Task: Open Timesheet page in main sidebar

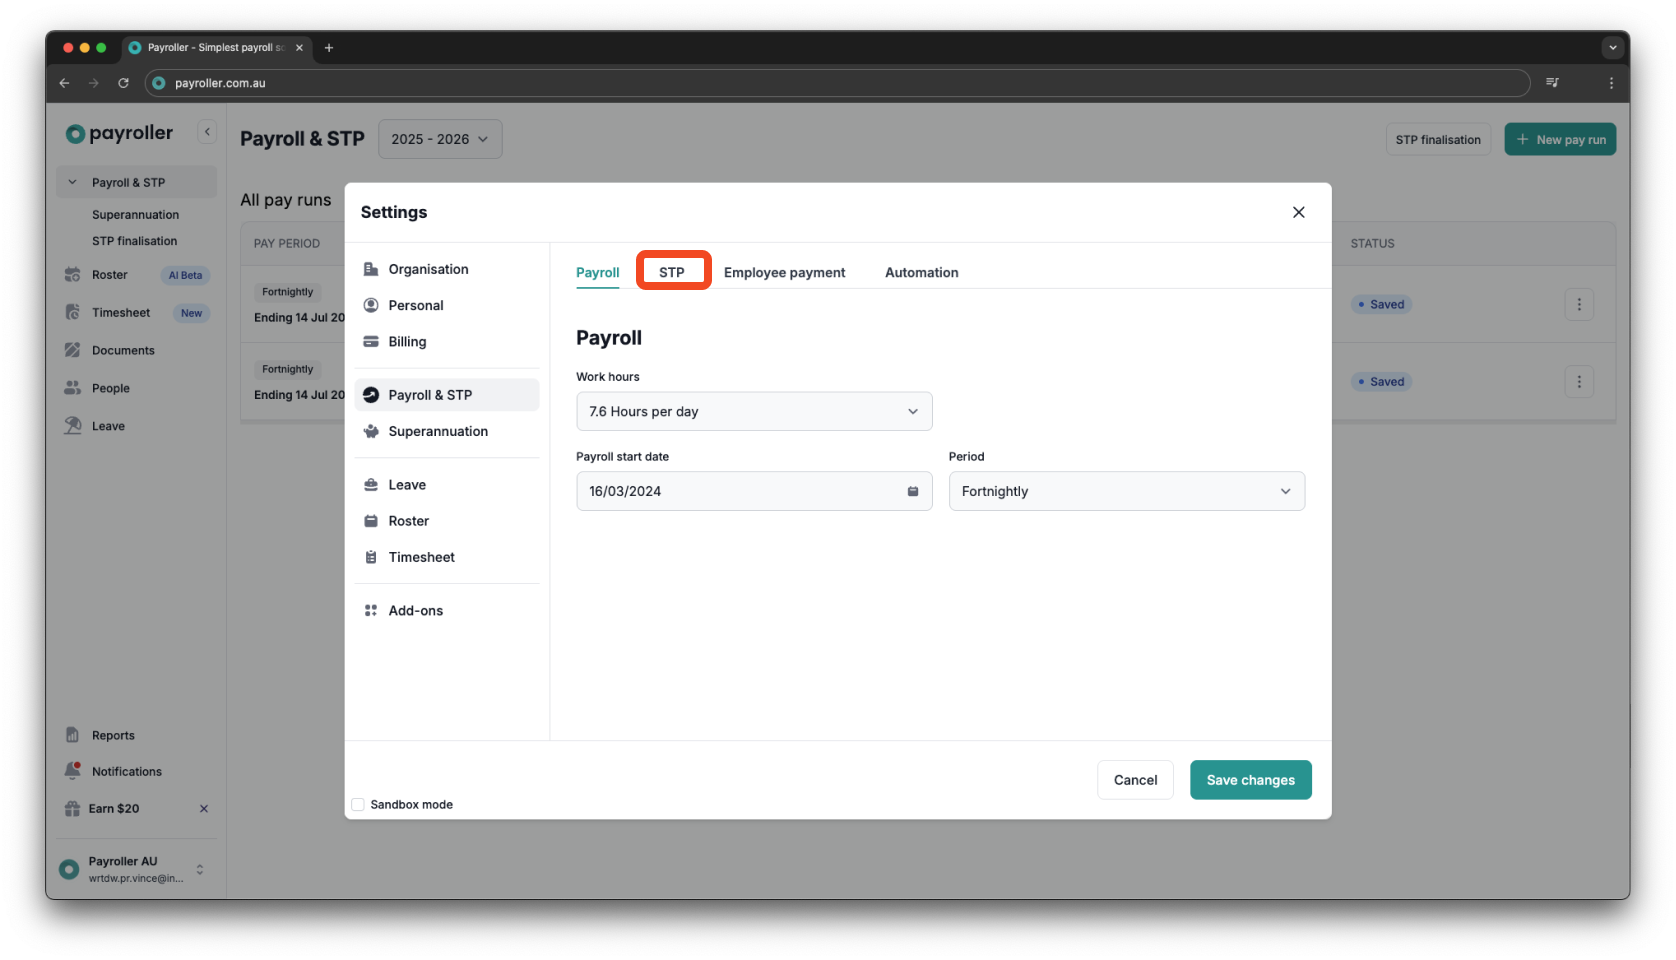Action: pyautogui.click(x=121, y=313)
